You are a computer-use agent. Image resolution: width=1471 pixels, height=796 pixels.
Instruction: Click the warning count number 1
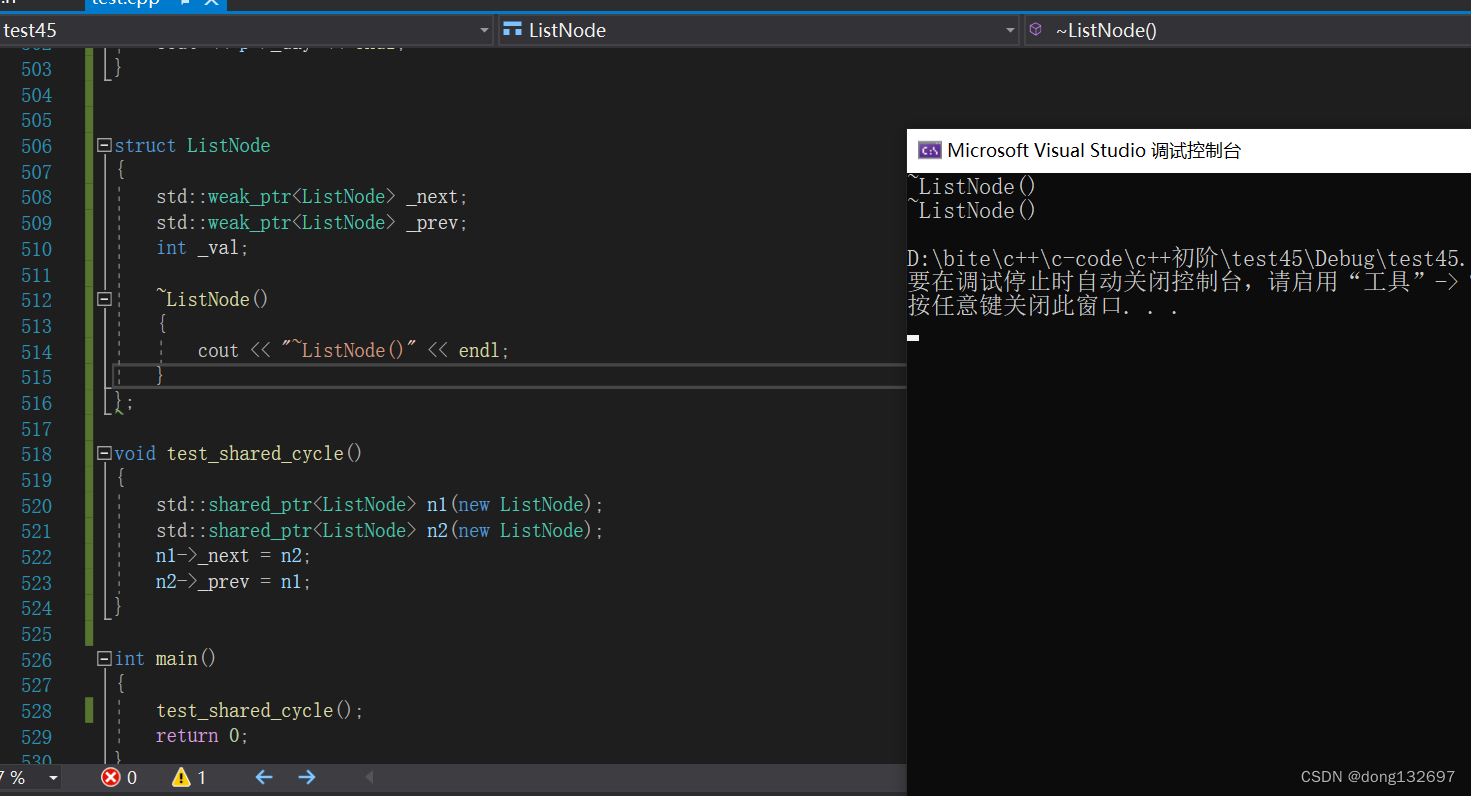click(202, 777)
